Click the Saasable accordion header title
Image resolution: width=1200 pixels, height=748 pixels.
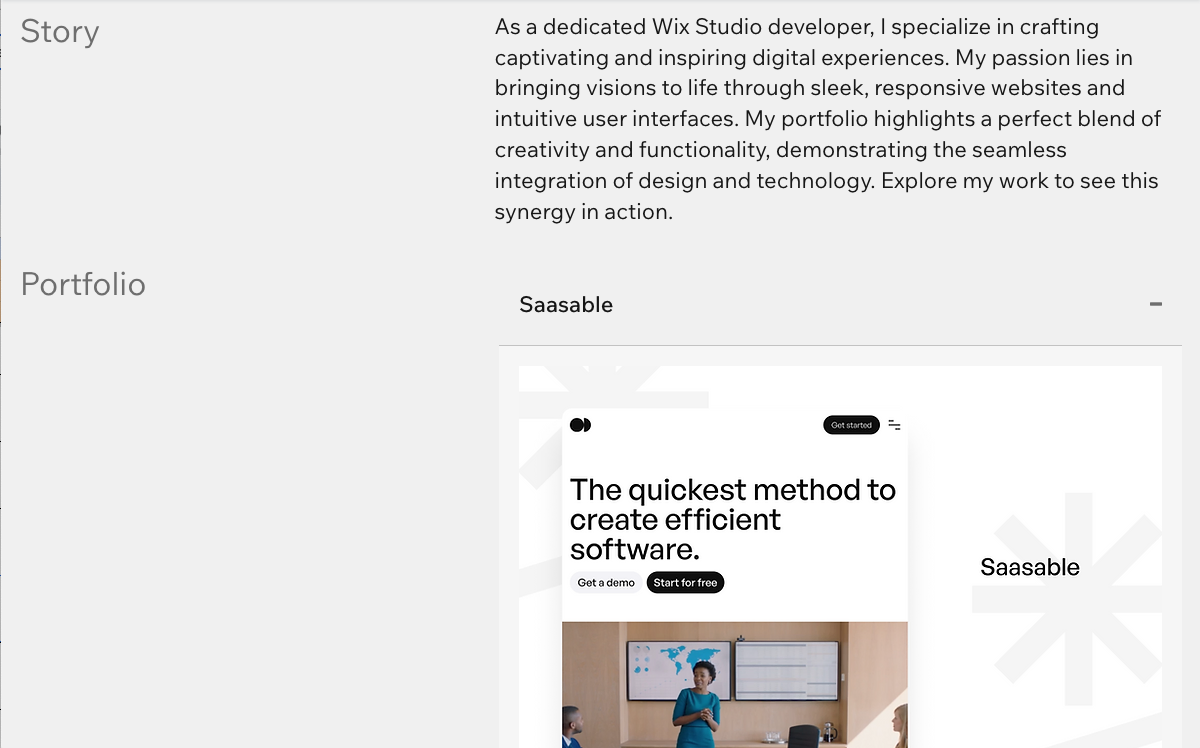[x=566, y=305]
